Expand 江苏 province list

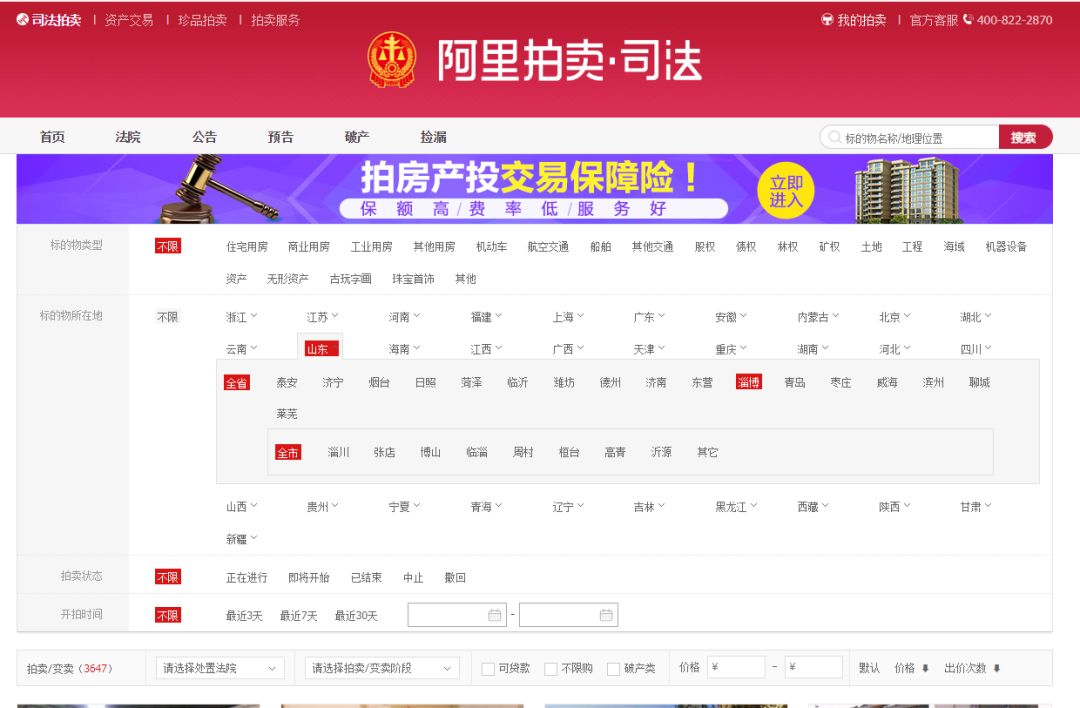click(x=322, y=317)
